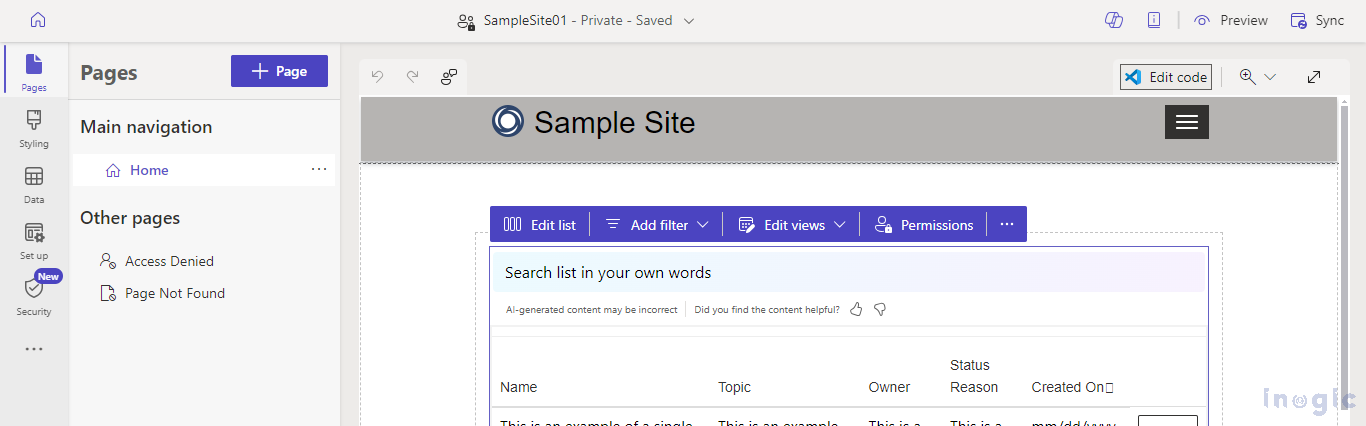This screenshot has height=426, width=1366.
Task: Open the Set up workspace
Action: tap(34, 241)
